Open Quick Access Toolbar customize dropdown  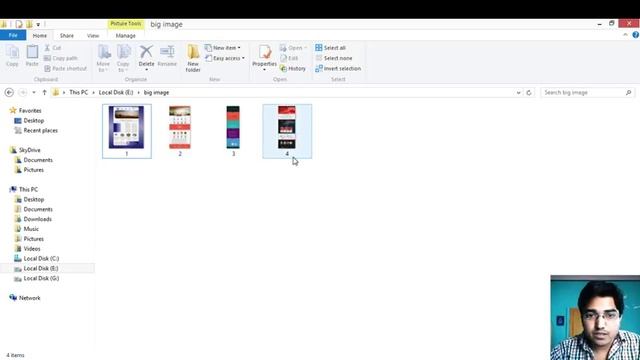pyautogui.click(x=38, y=24)
